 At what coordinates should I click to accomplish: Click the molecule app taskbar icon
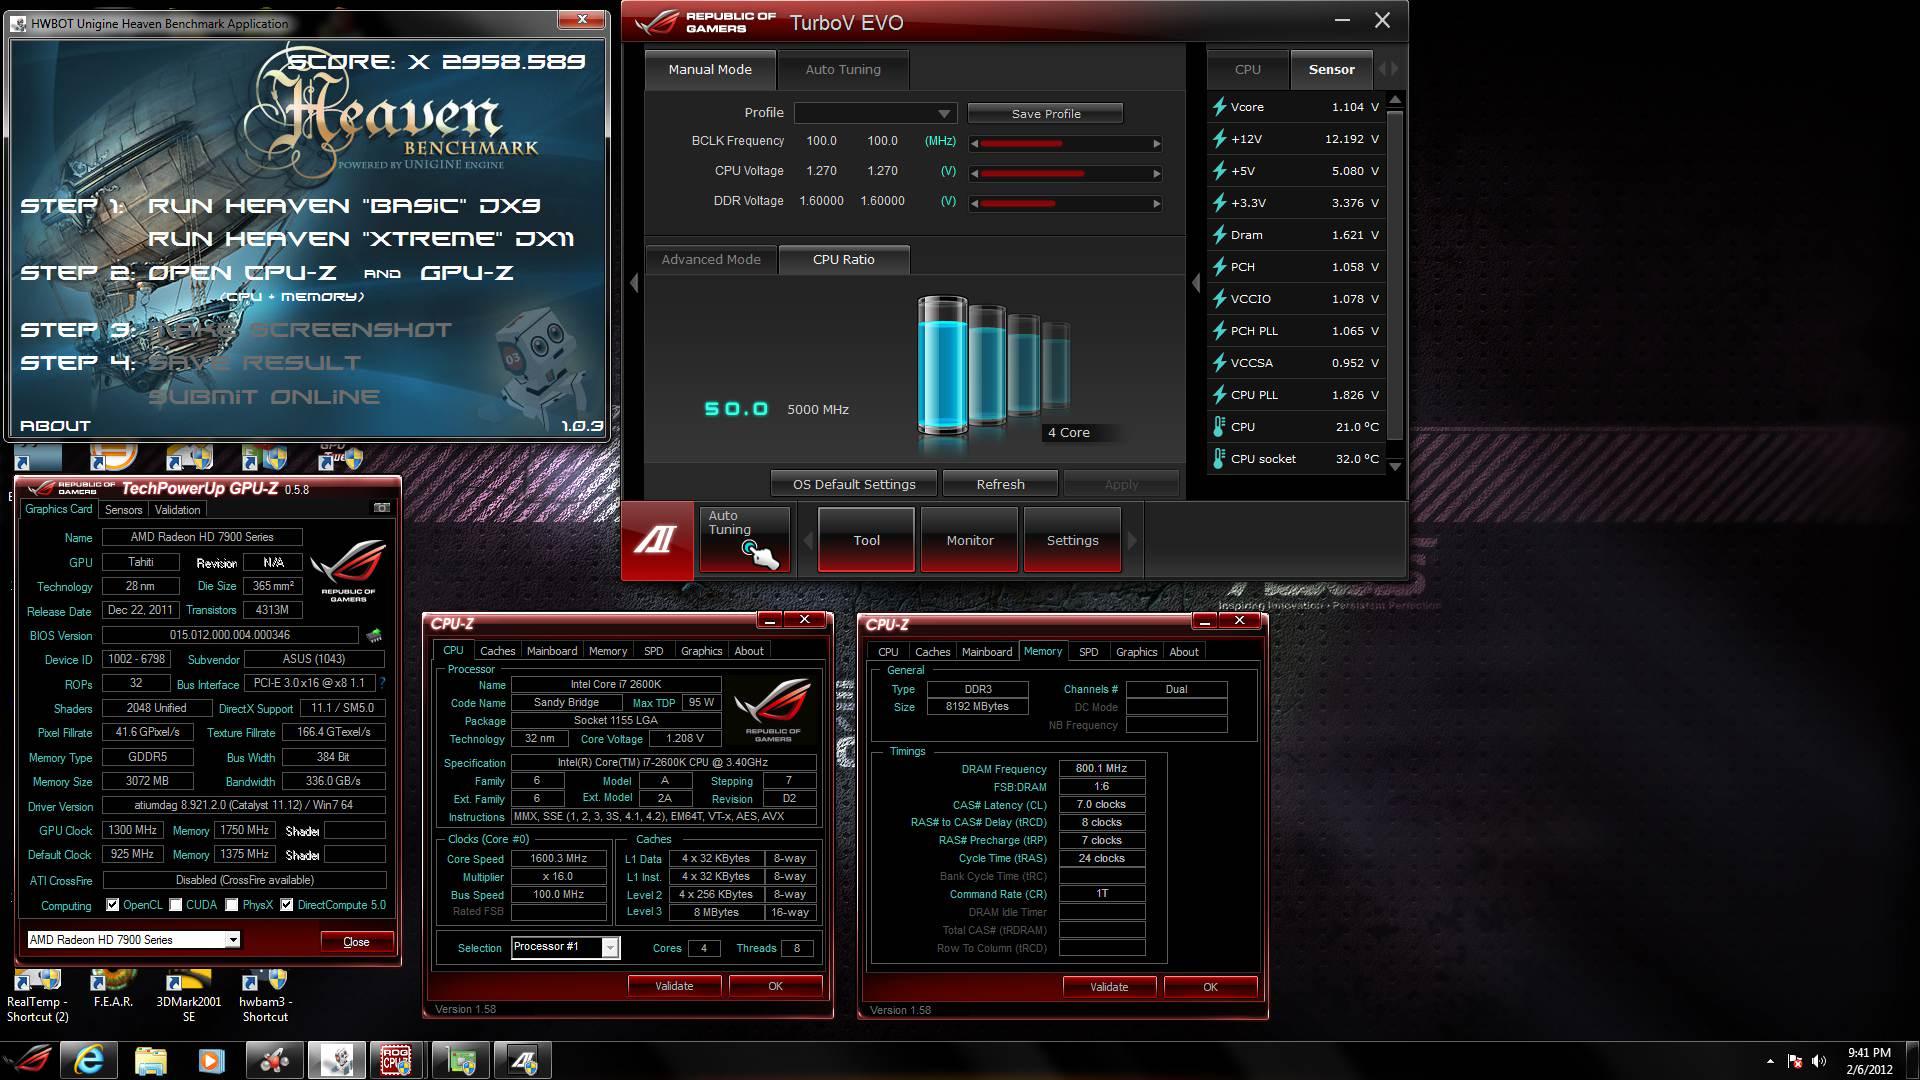point(274,1060)
